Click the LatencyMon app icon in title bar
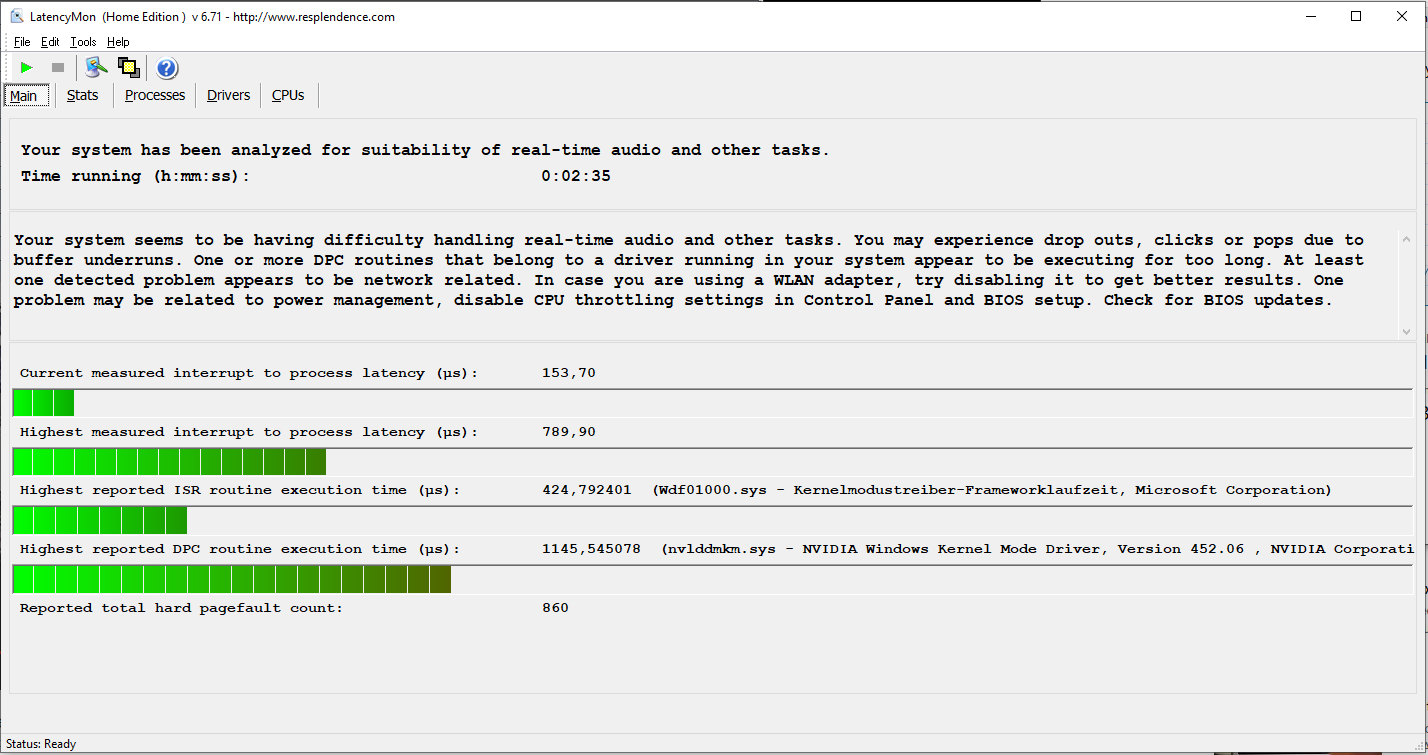The height and width of the screenshot is (755, 1428). pyautogui.click(x=16, y=17)
